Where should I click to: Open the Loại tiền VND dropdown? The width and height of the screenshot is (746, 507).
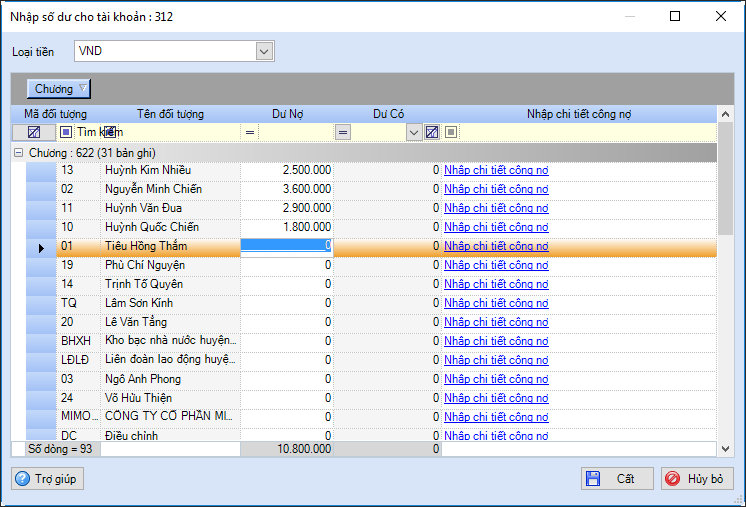click(264, 51)
